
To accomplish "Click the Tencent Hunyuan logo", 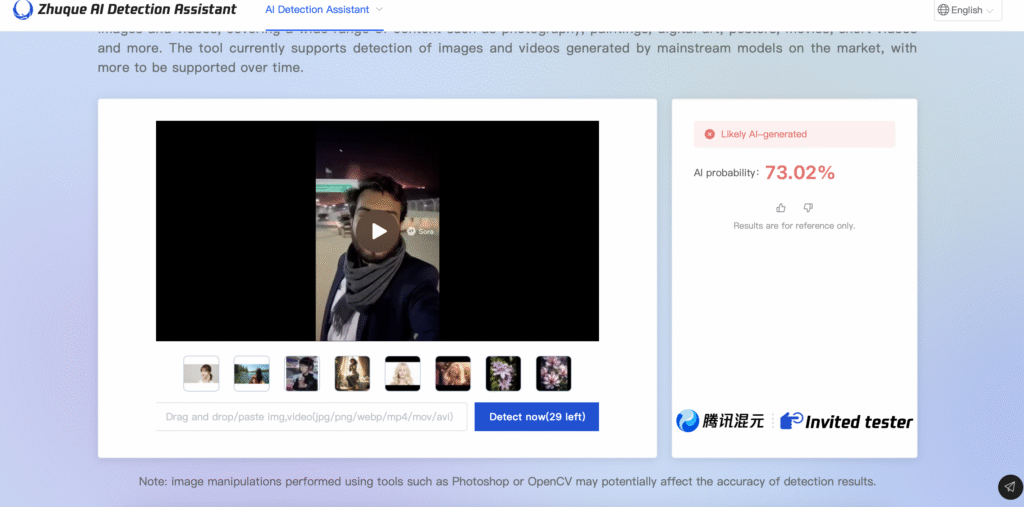I will pos(720,421).
